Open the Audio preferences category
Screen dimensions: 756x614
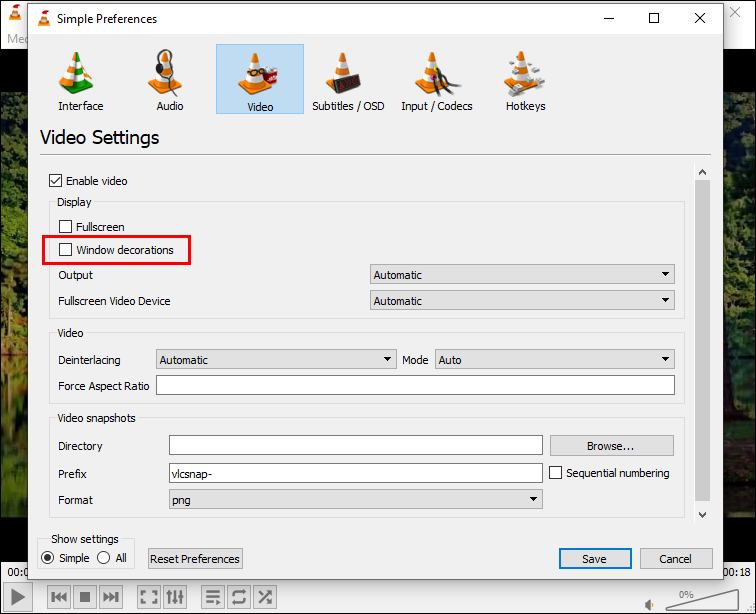[170, 80]
